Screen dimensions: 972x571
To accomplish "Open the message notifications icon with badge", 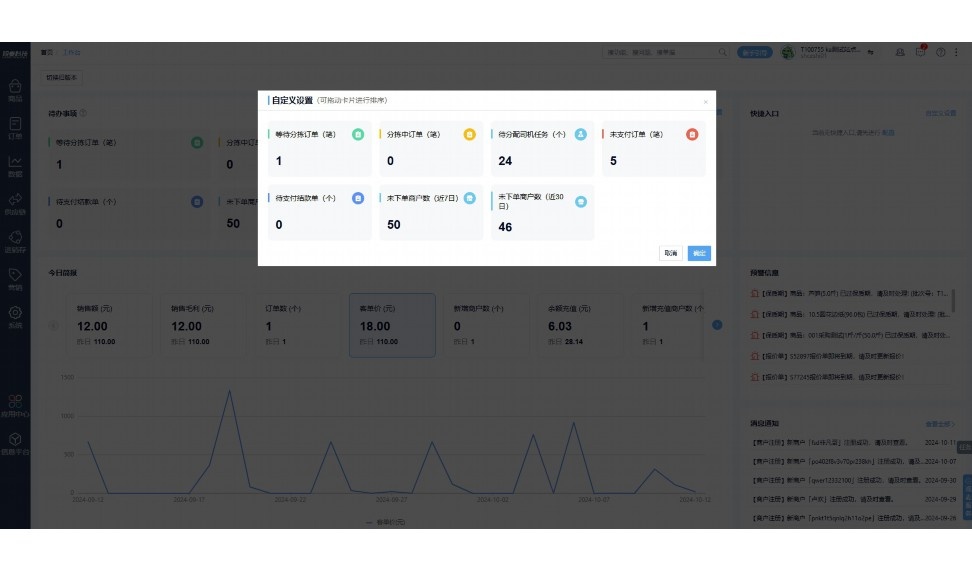I will click(x=921, y=51).
